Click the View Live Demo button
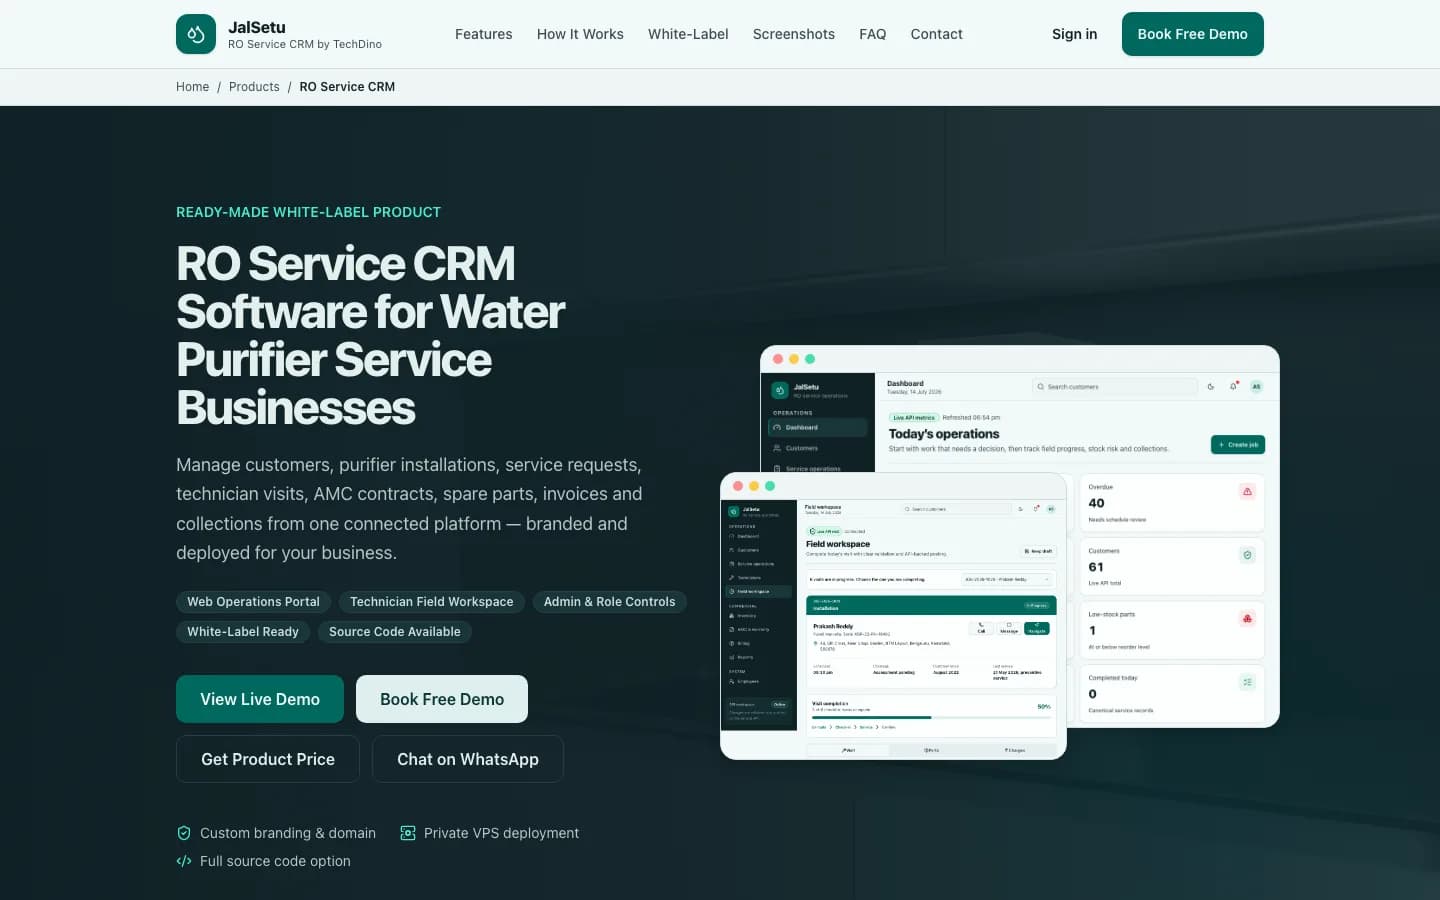This screenshot has width=1440, height=900. (x=260, y=699)
